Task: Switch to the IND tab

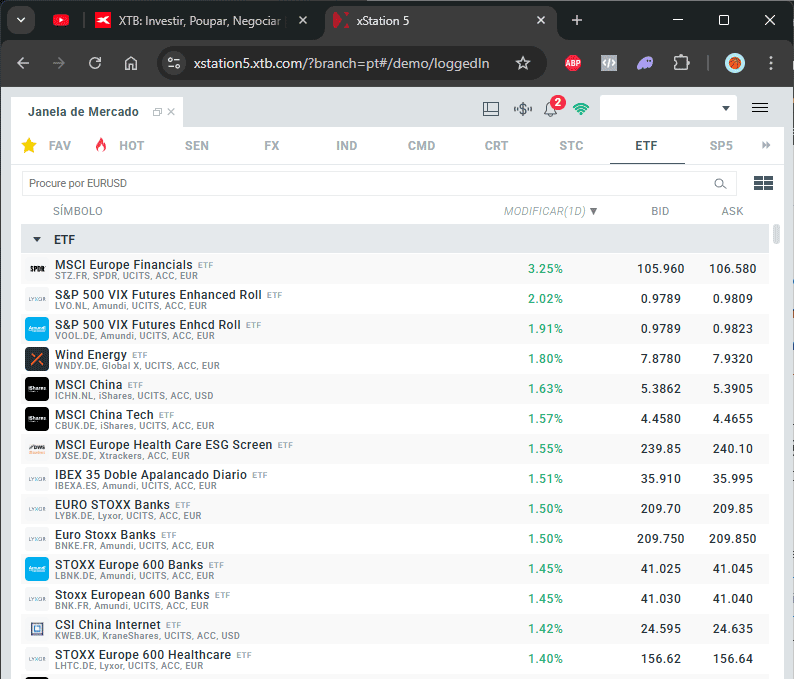Action: tap(346, 146)
